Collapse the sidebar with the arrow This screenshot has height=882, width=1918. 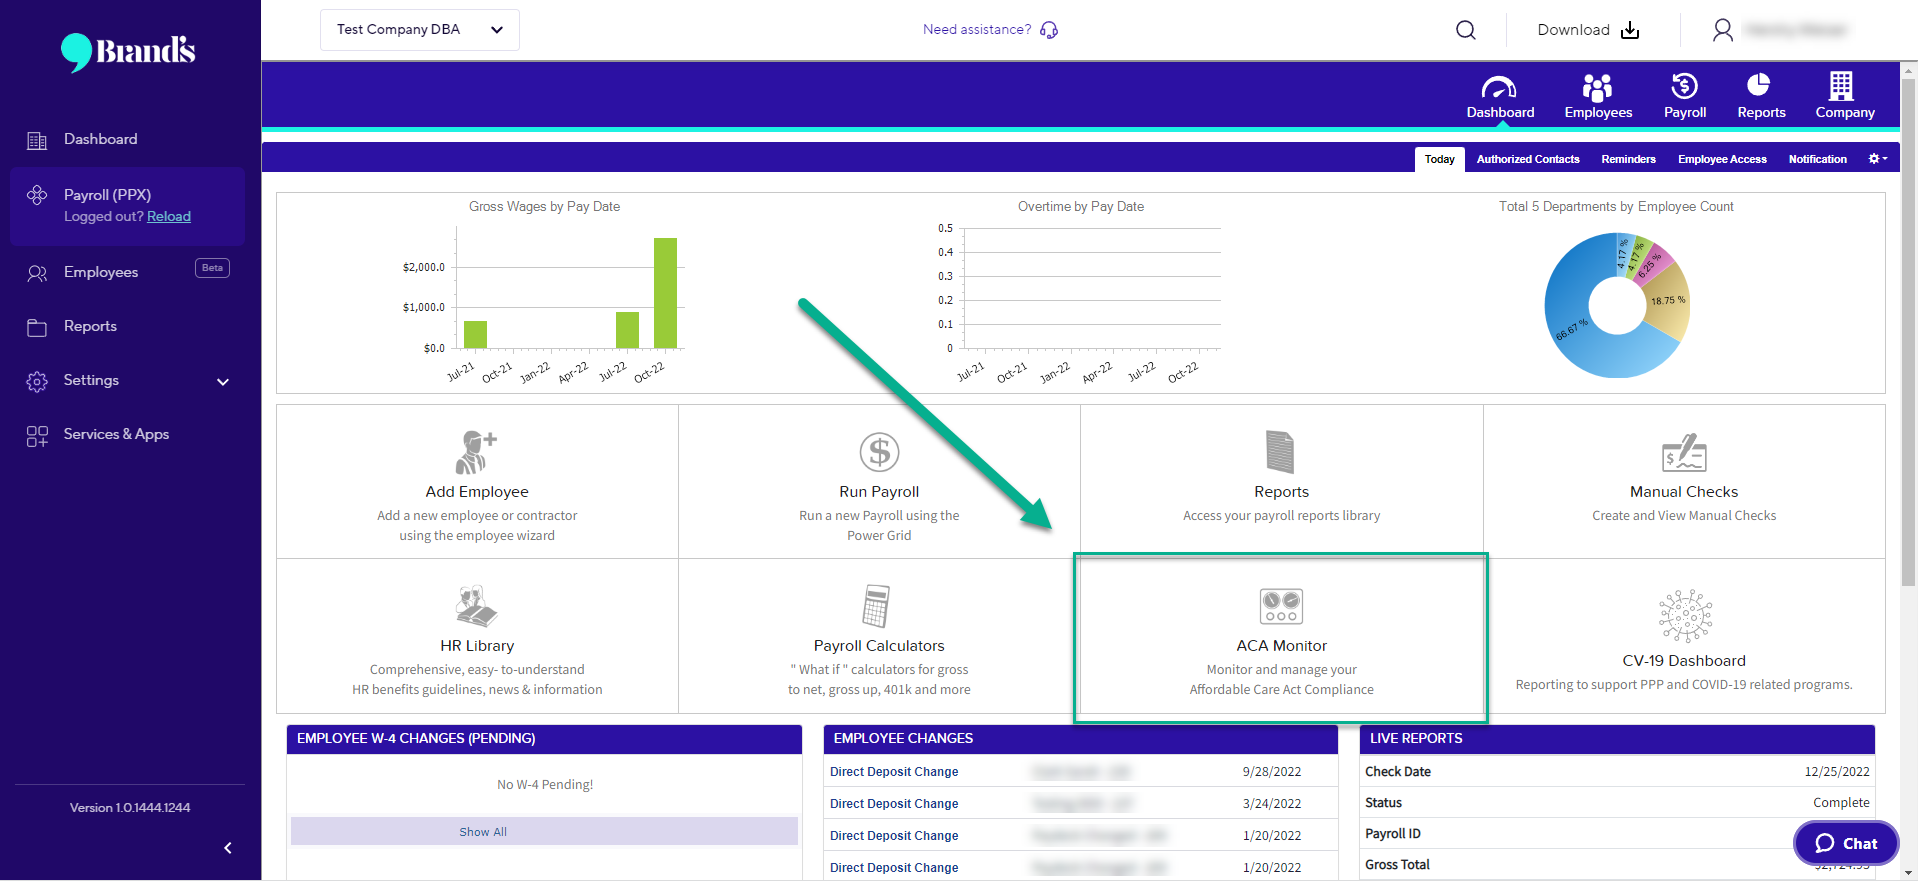coord(228,848)
